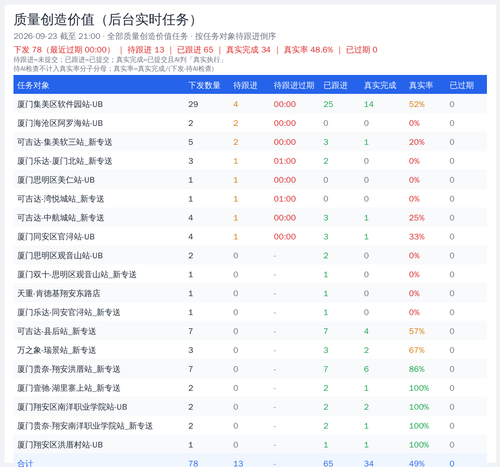This screenshot has height=467, width=500.
Task: Click summary text 待跟进 13
Action: click(x=146, y=50)
